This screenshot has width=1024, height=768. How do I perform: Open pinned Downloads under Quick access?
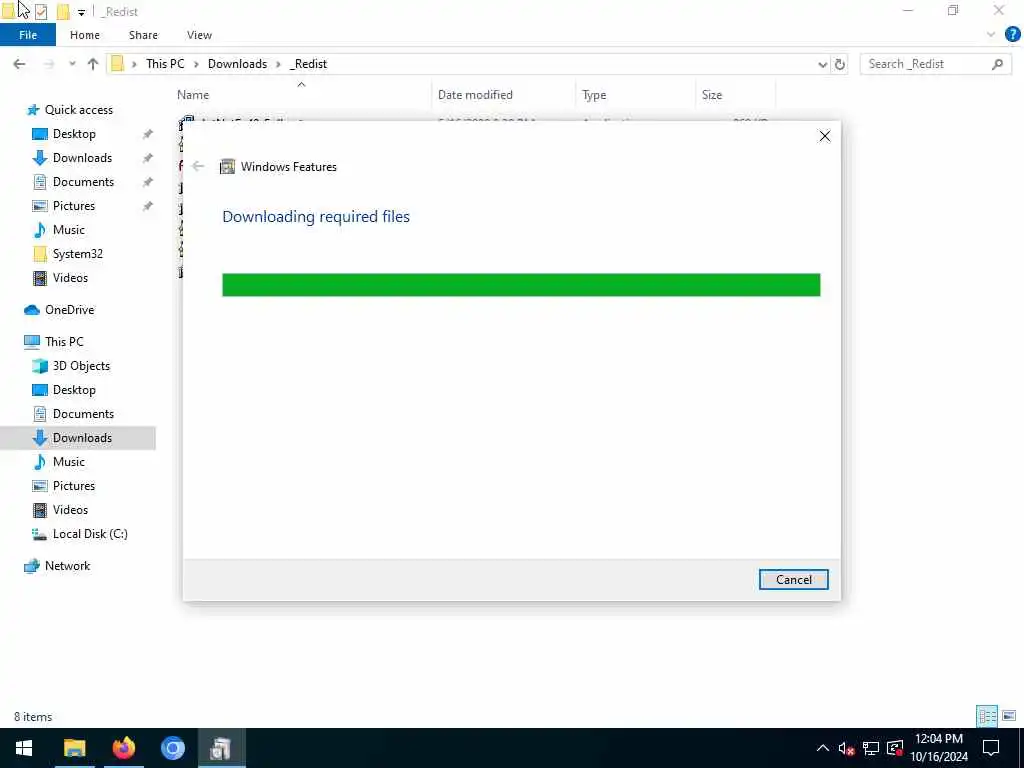tap(82, 158)
